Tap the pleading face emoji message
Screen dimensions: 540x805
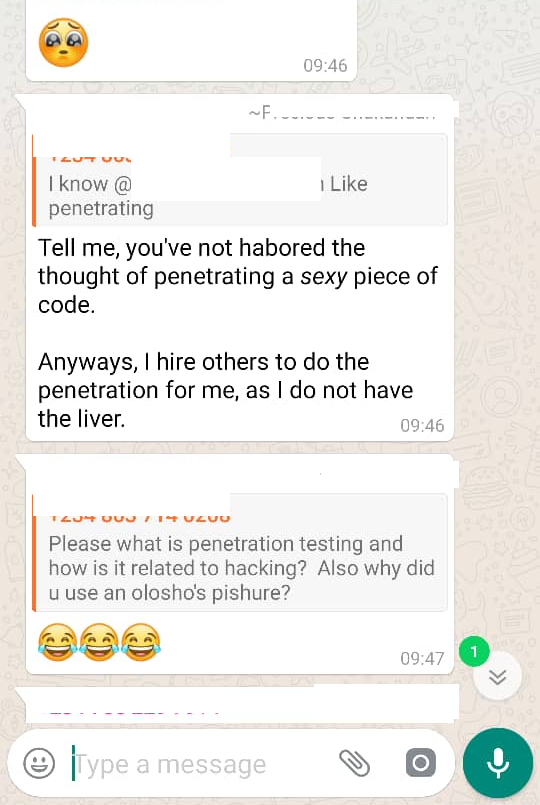64,43
